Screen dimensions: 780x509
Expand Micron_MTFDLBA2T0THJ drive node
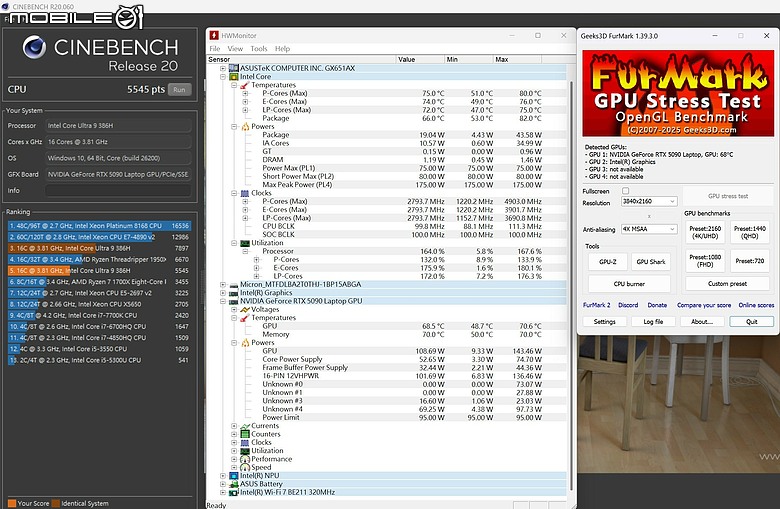coord(223,285)
